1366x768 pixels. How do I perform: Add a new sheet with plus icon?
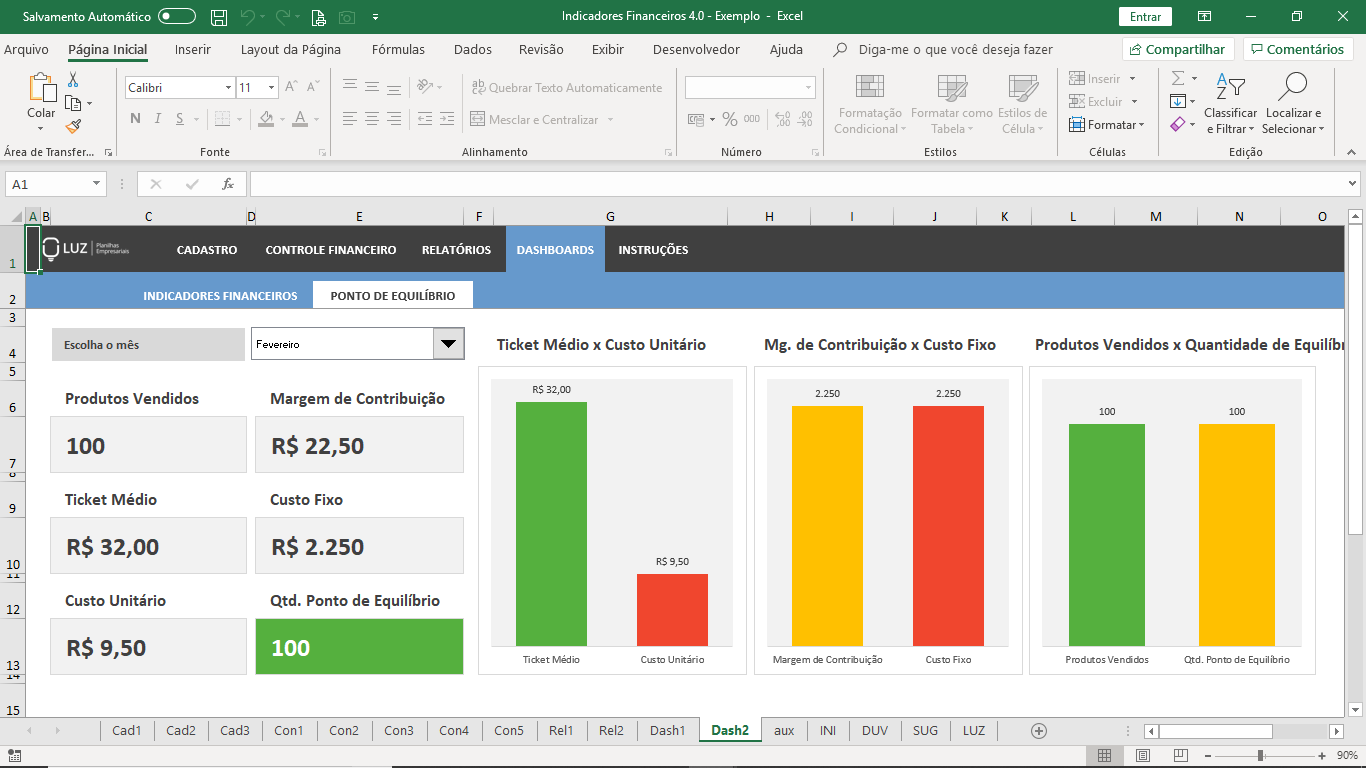point(1039,731)
